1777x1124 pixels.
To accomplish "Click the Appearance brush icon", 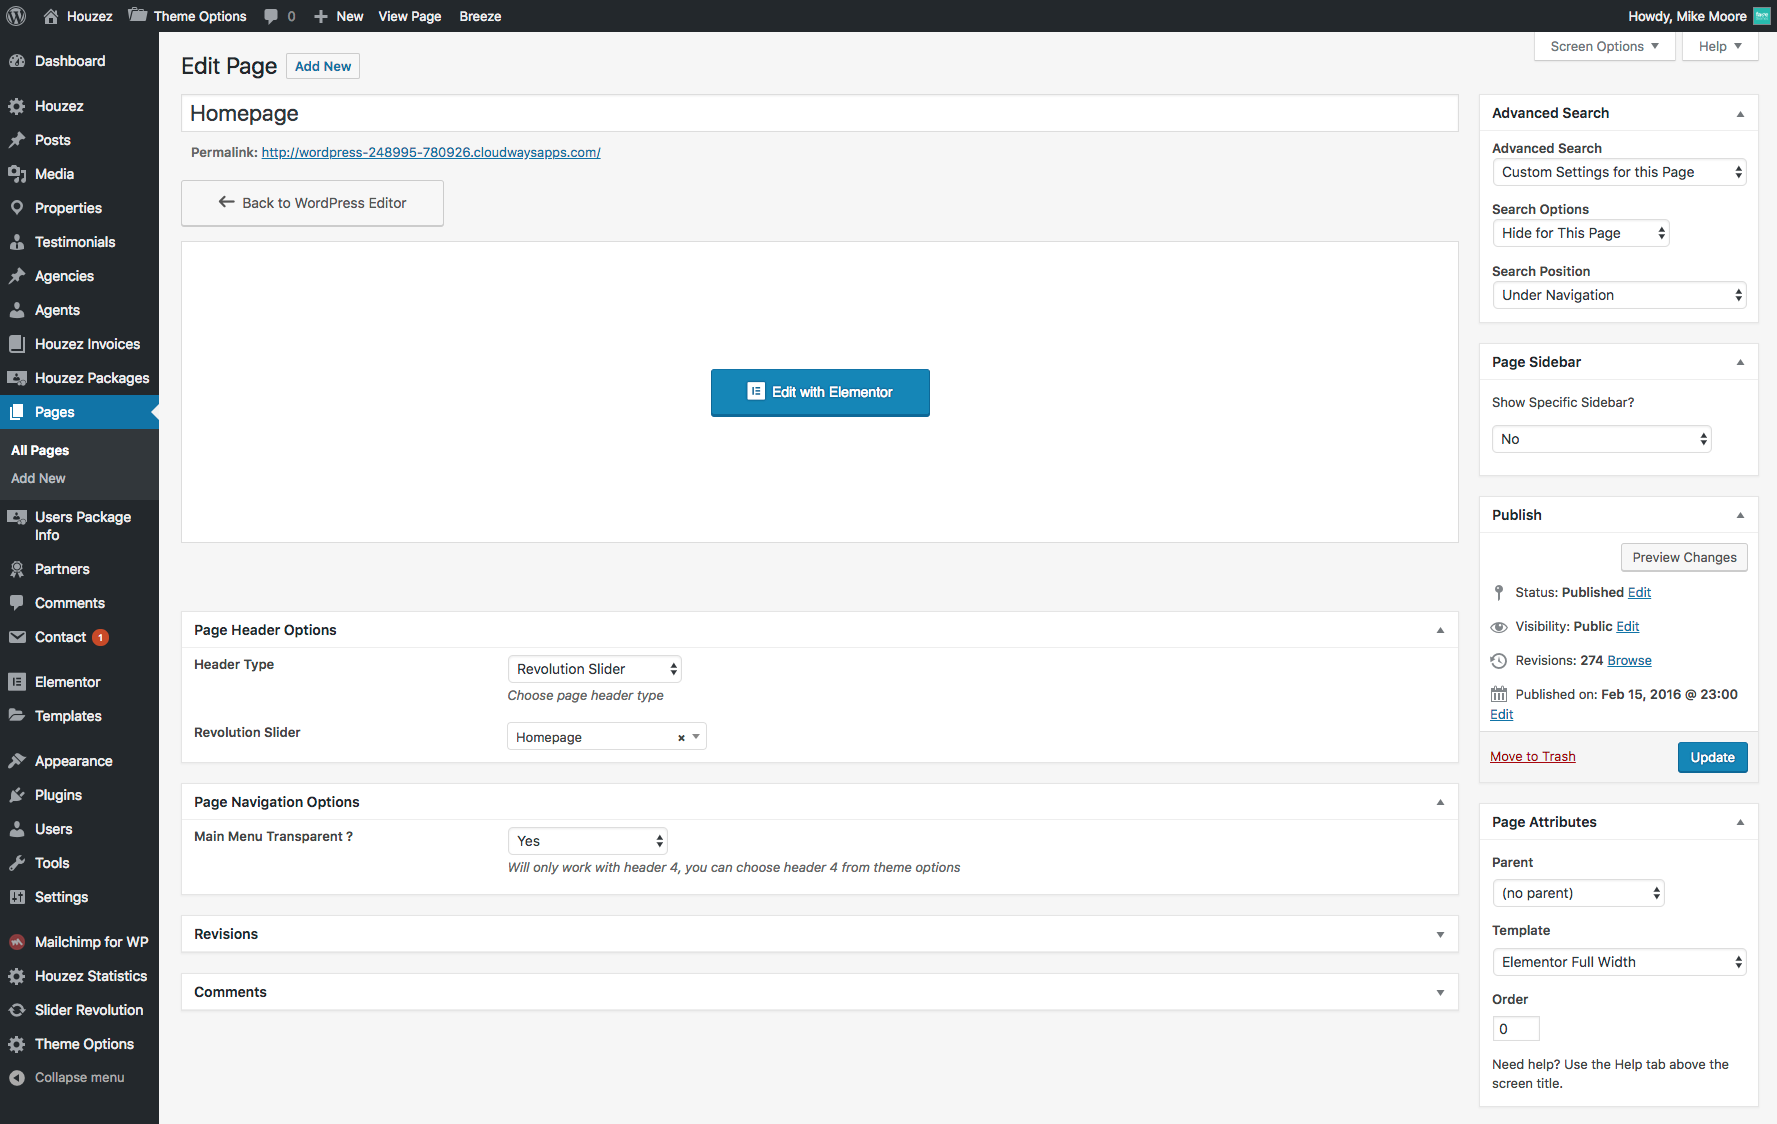I will tap(17, 761).
